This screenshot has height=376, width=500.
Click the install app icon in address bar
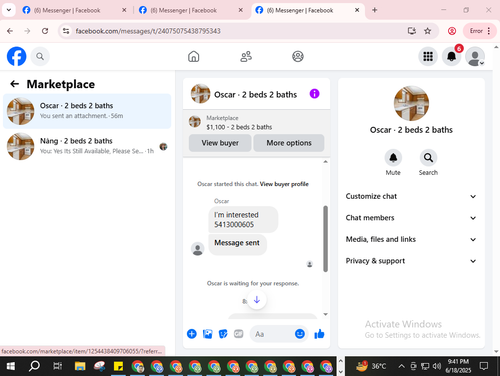(x=412, y=31)
